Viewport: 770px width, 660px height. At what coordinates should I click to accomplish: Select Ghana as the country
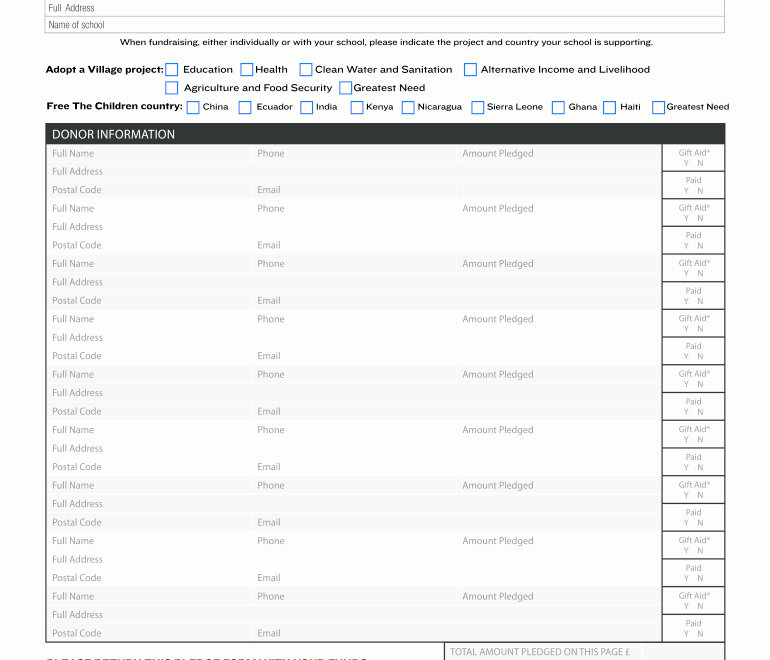[x=558, y=108]
